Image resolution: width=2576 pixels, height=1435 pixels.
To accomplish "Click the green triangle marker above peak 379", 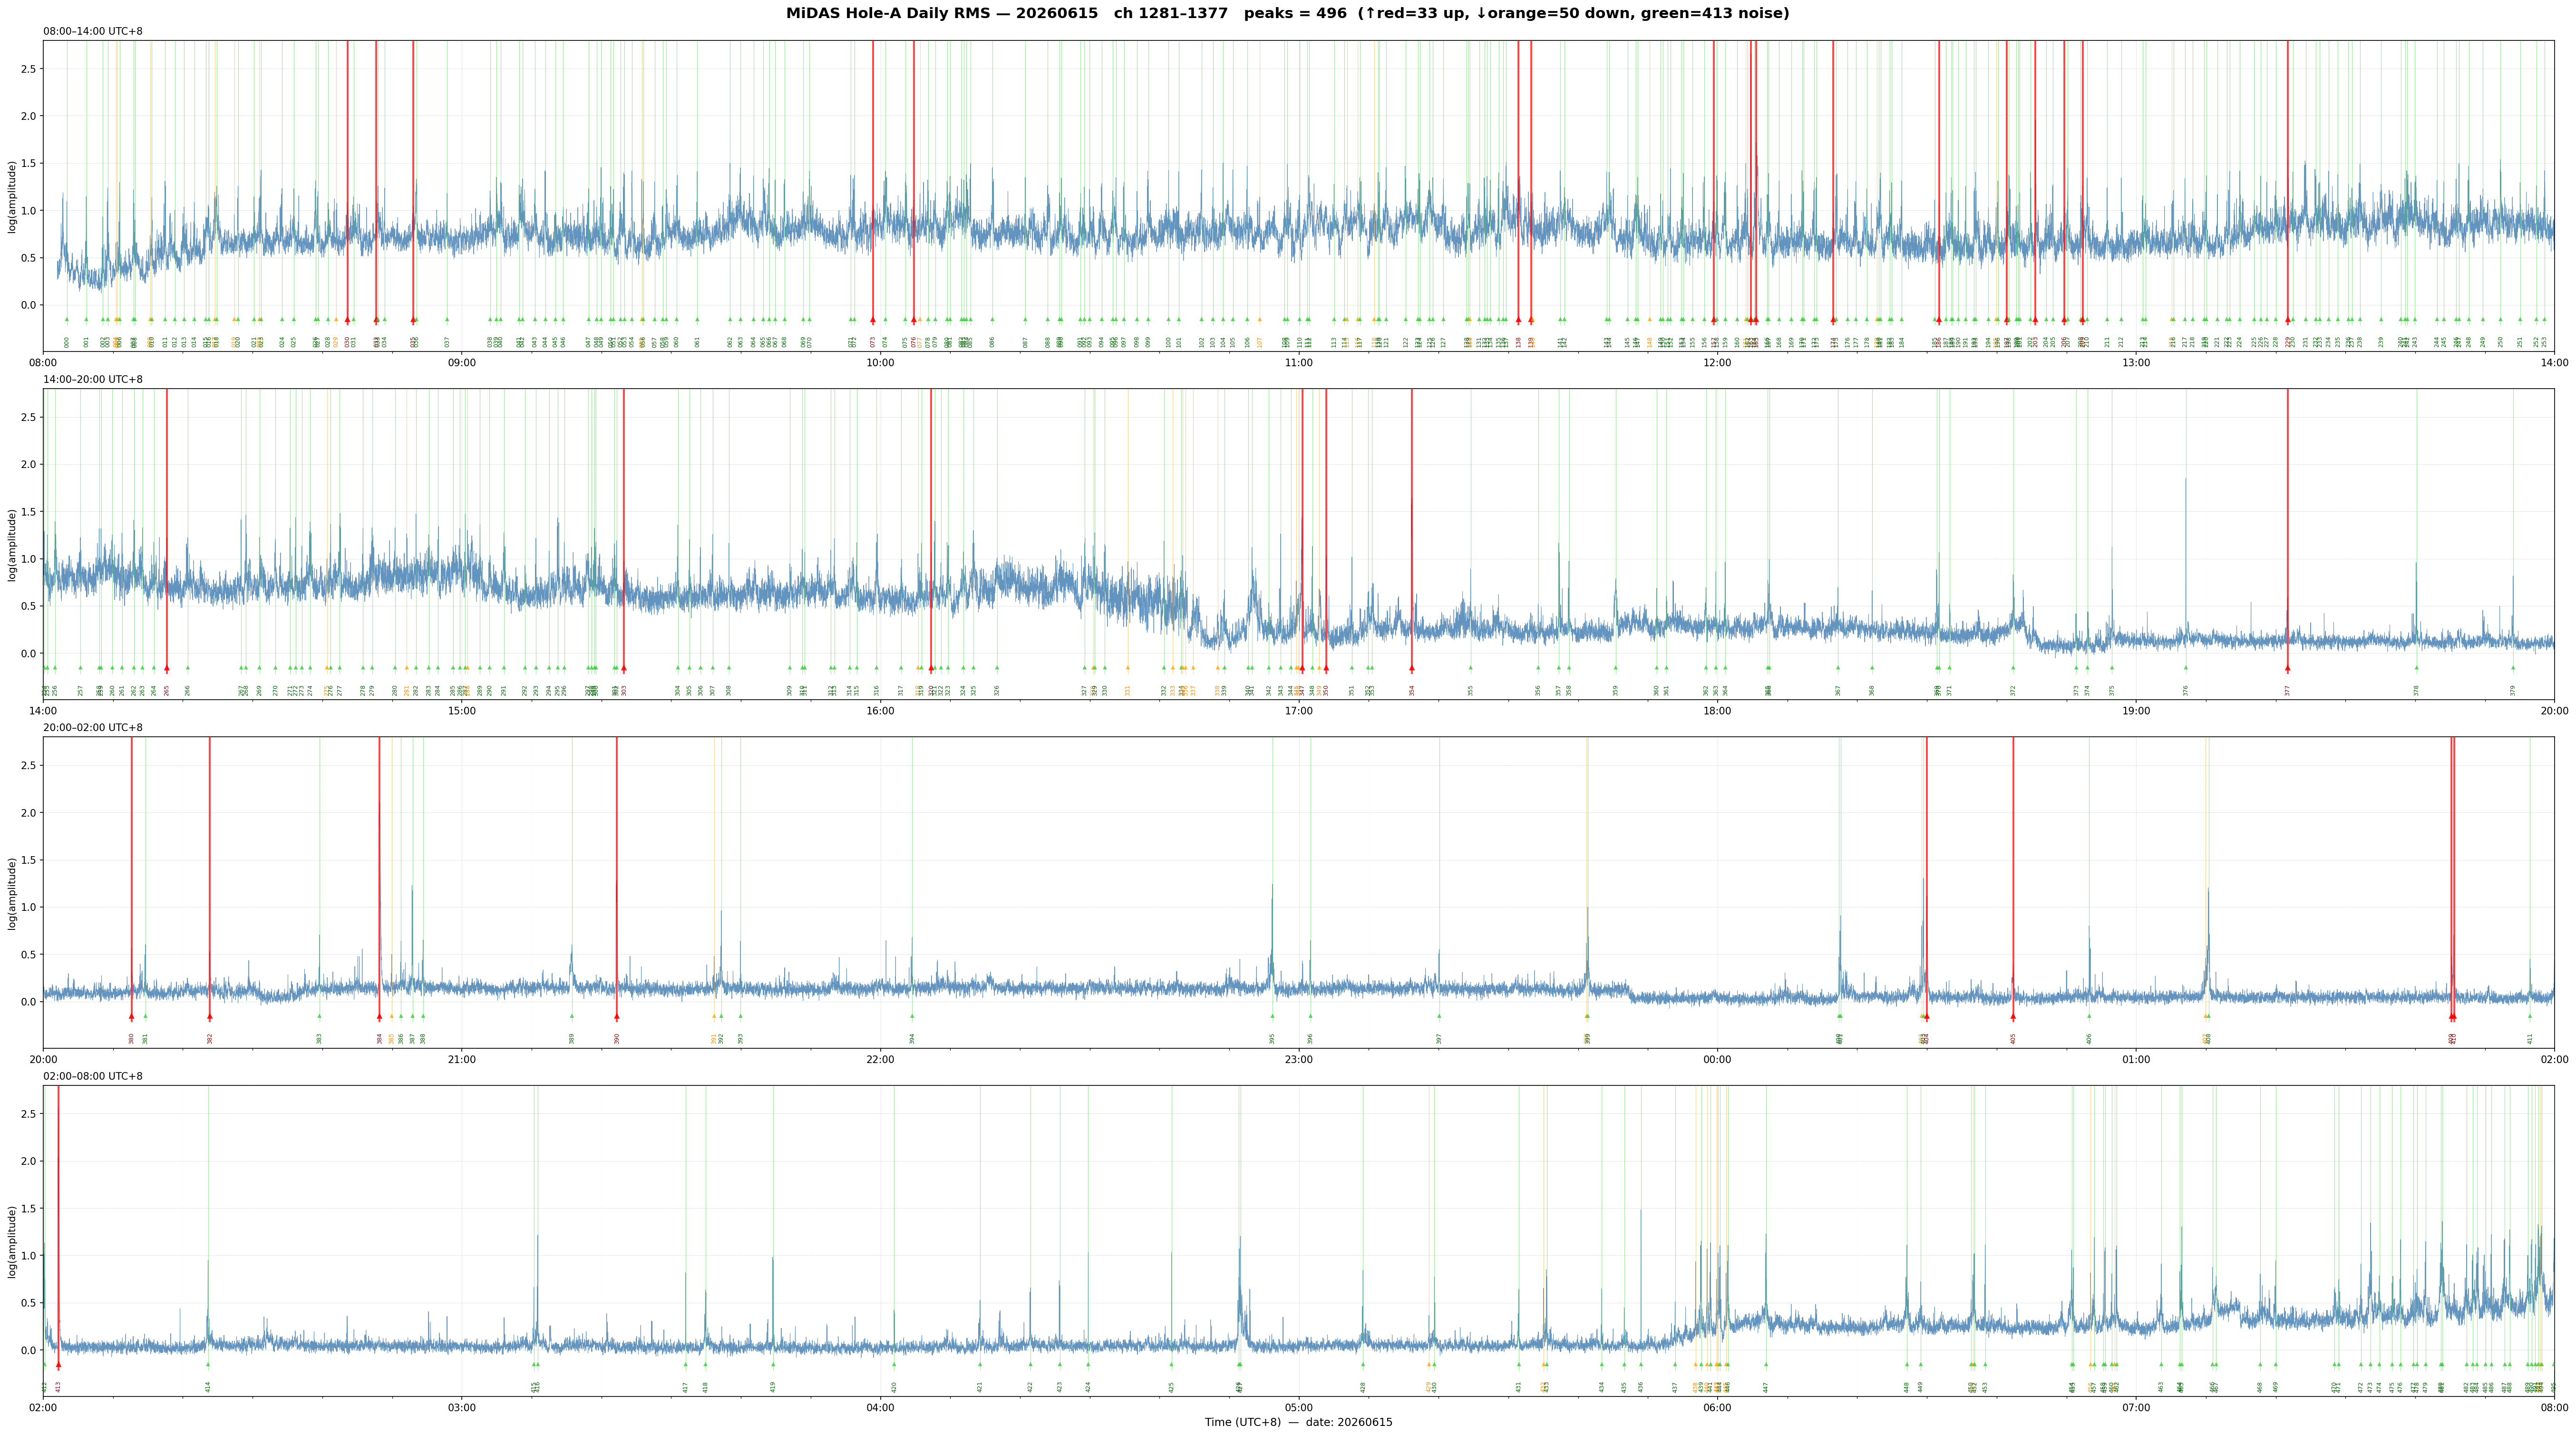I will (x=2513, y=668).
